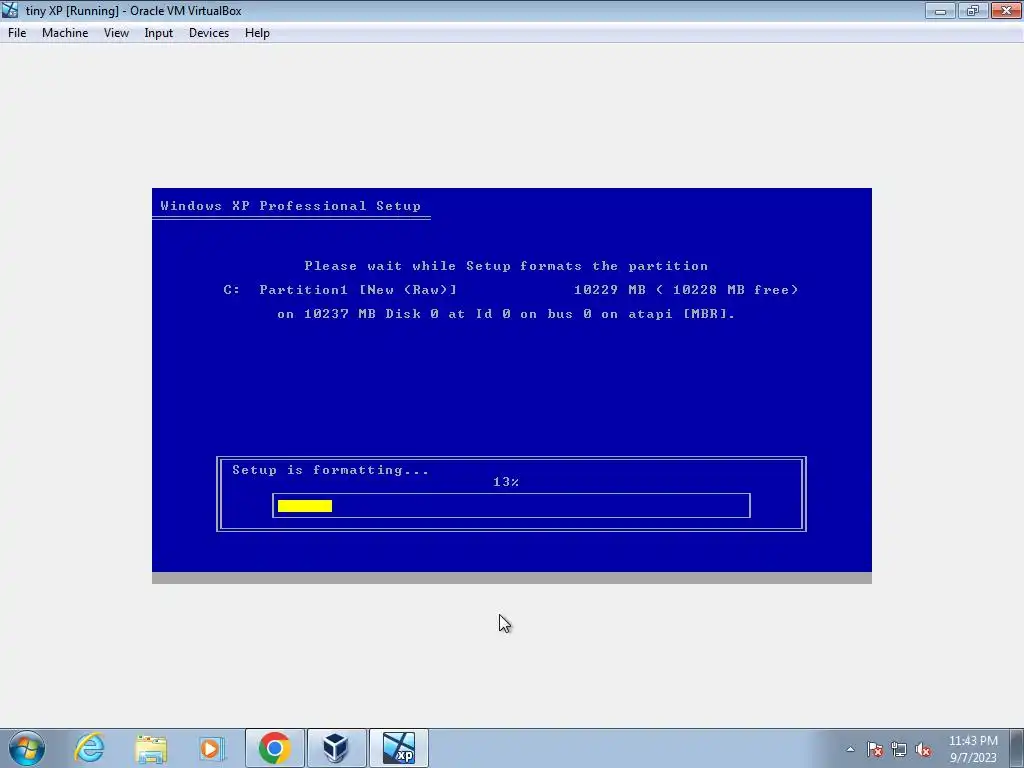Image resolution: width=1024 pixels, height=768 pixels.
Task: Show hidden system tray icons
Action: click(x=850, y=749)
